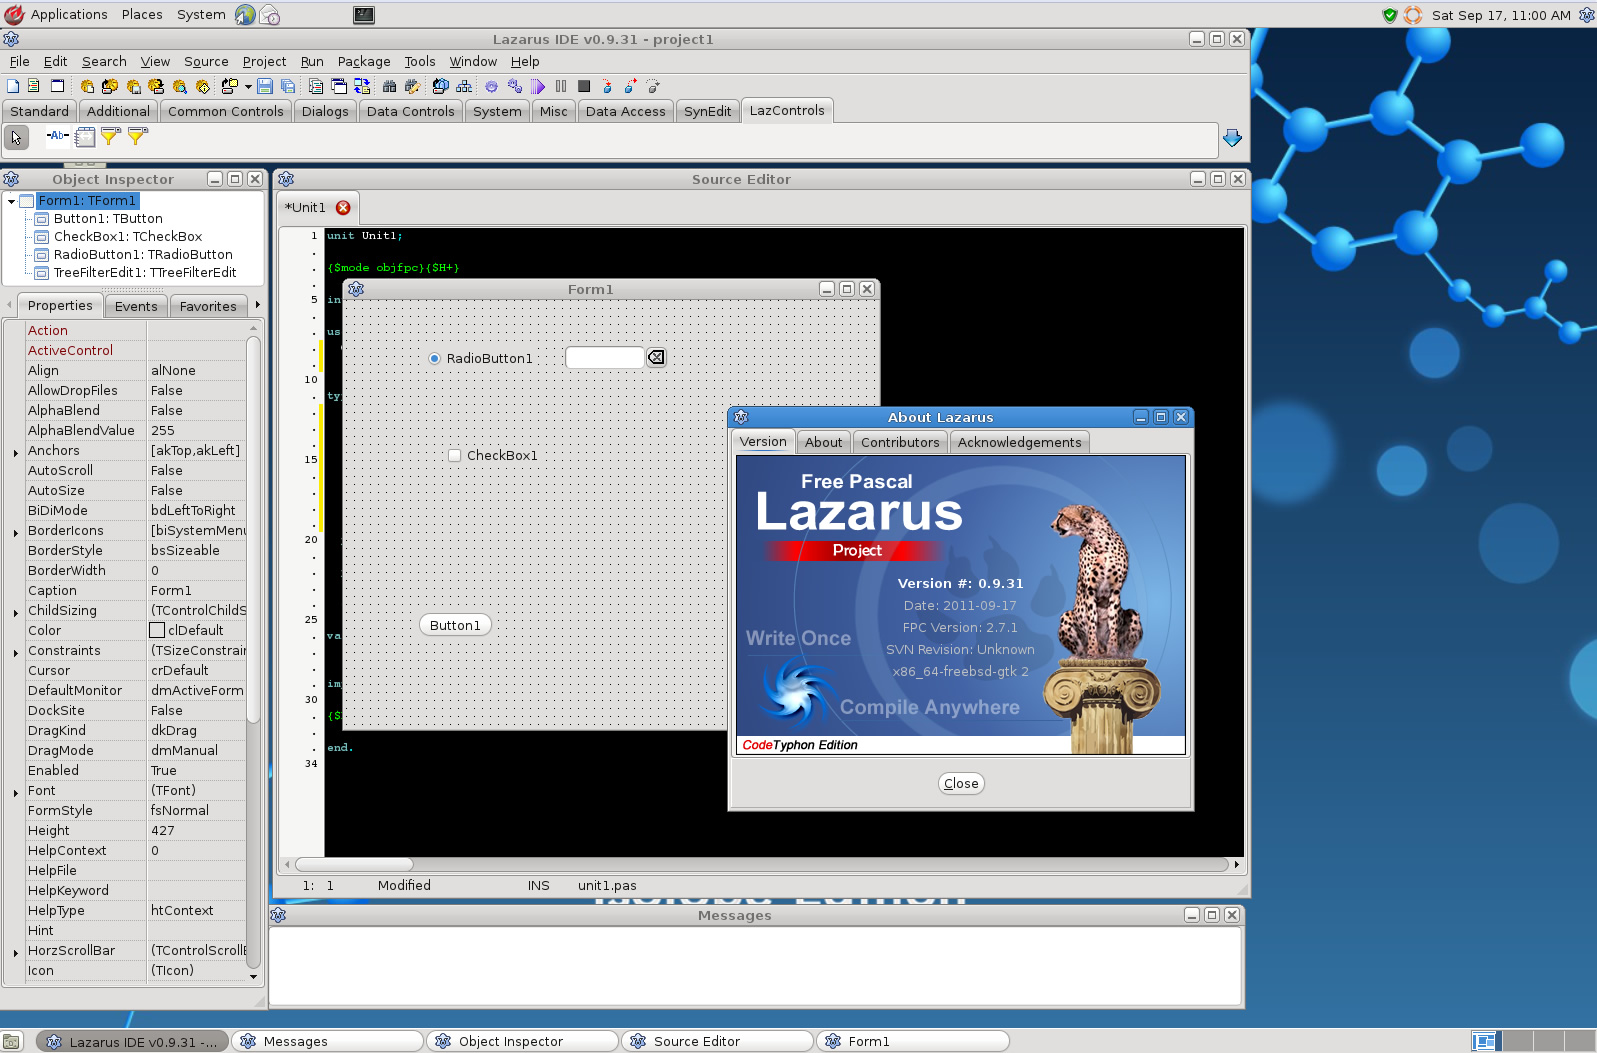Select the arrow pointer selection tool
The width and height of the screenshot is (1597, 1053).
click(16, 137)
